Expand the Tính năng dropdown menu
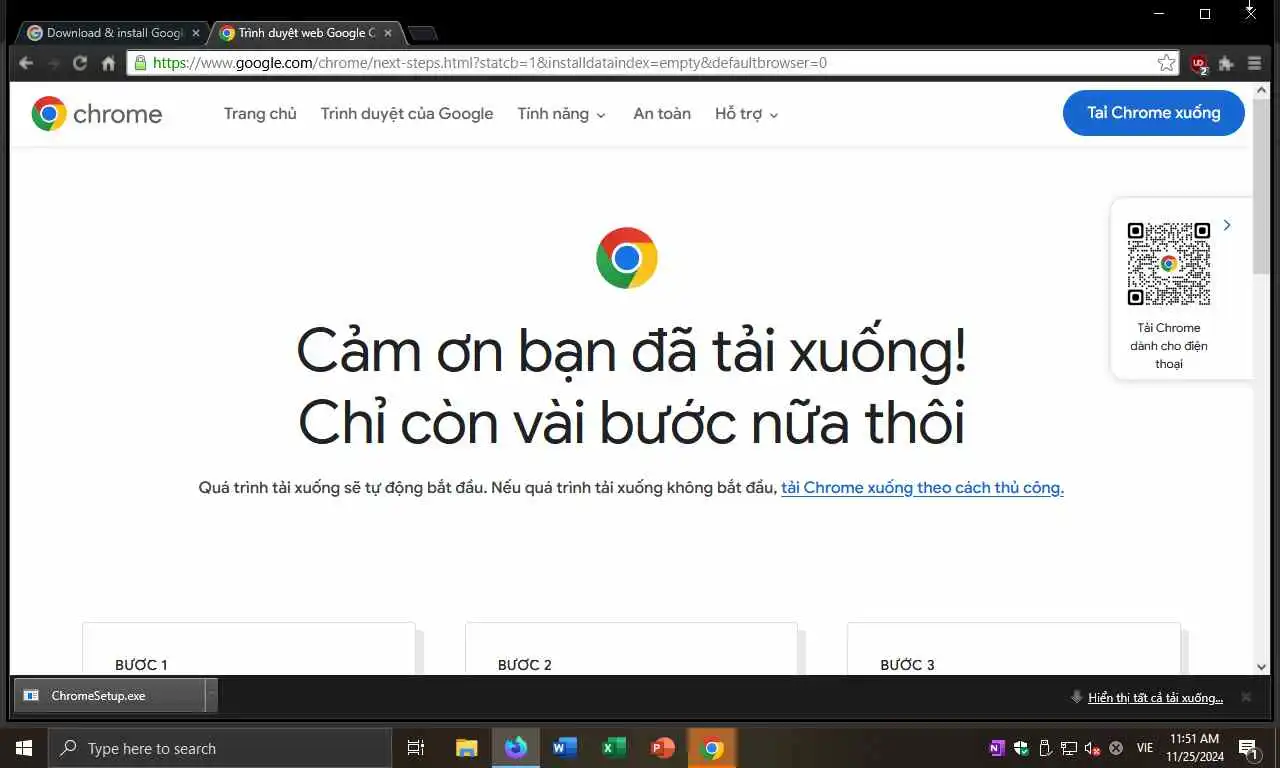The height and width of the screenshot is (768, 1280). click(x=561, y=114)
